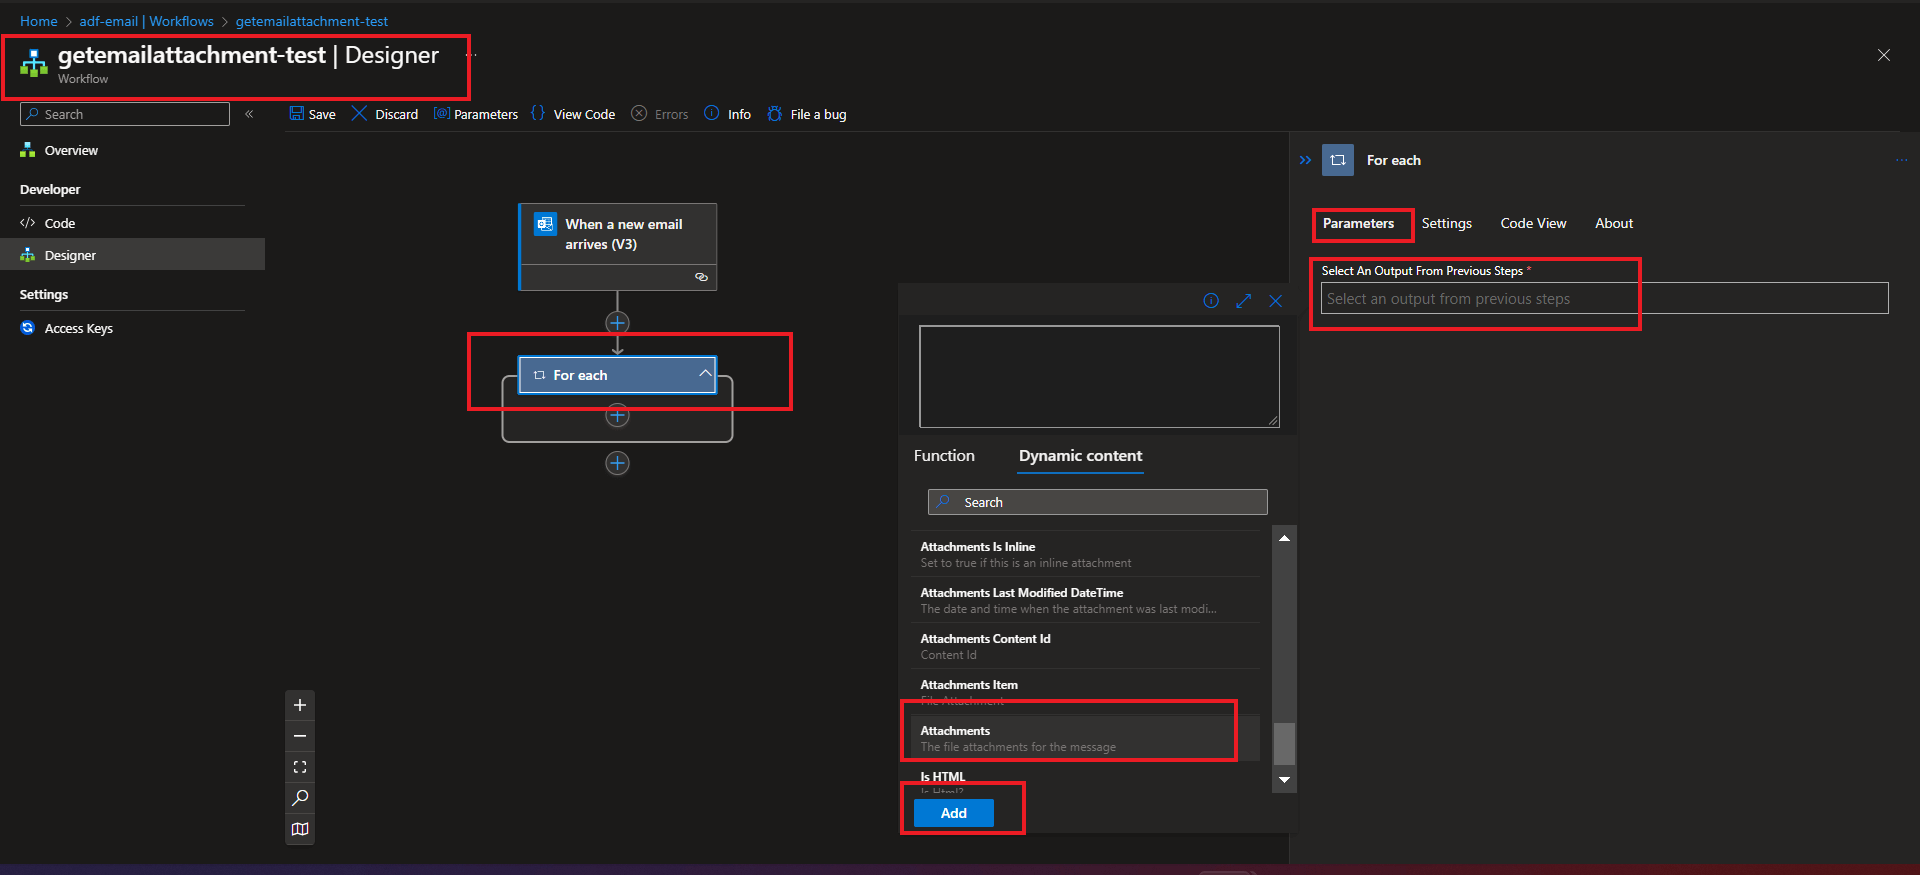1920x875 pixels.
Task: Open the Code View tab
Action: click(x=1532, y=224)
